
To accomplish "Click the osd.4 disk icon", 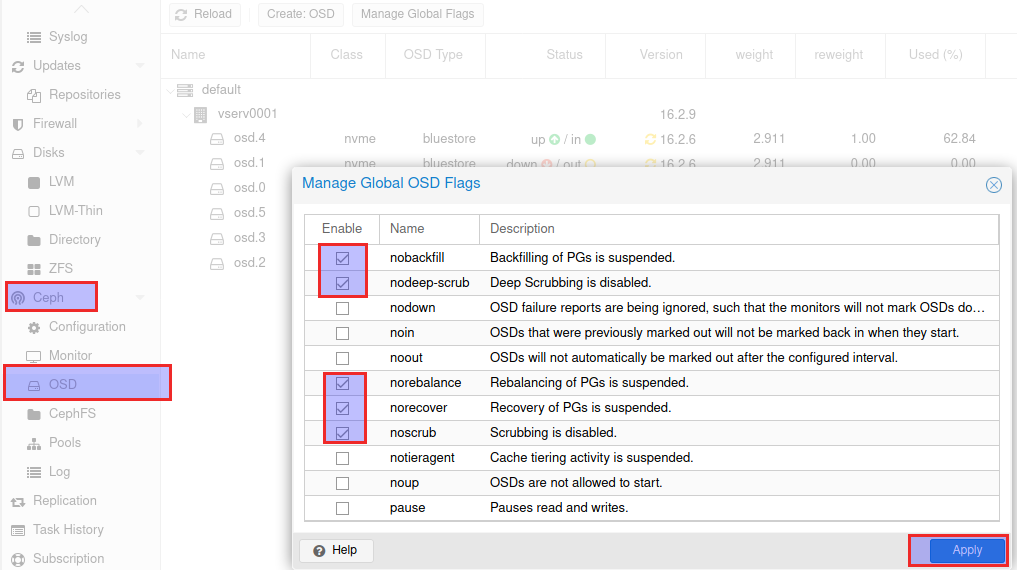I will 217,139.
